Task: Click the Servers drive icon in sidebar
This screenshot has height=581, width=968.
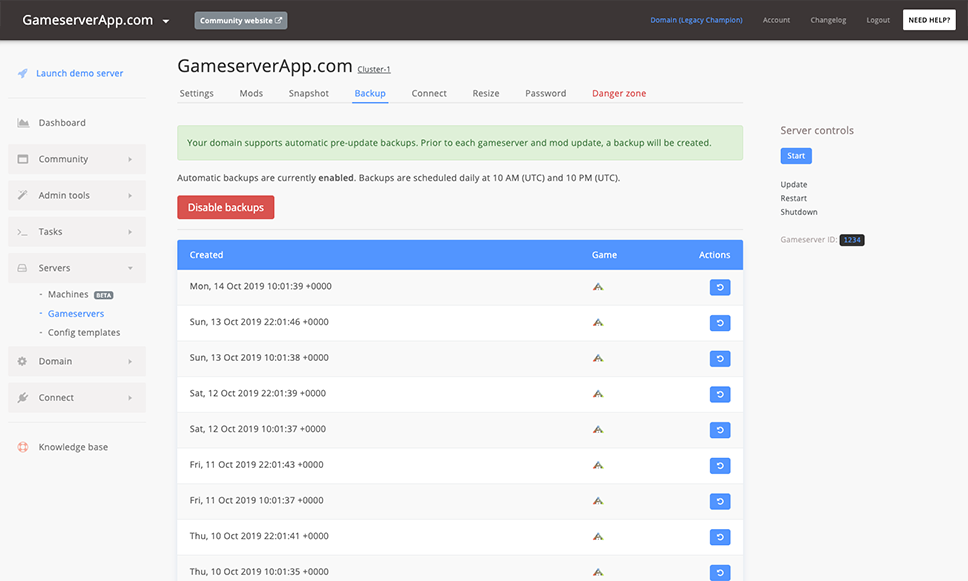Action: pyautogui.click(x=22, y=268)
